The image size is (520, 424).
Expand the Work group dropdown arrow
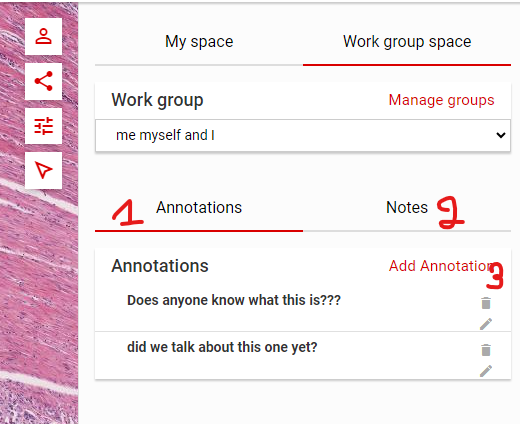tap(501, 135)
